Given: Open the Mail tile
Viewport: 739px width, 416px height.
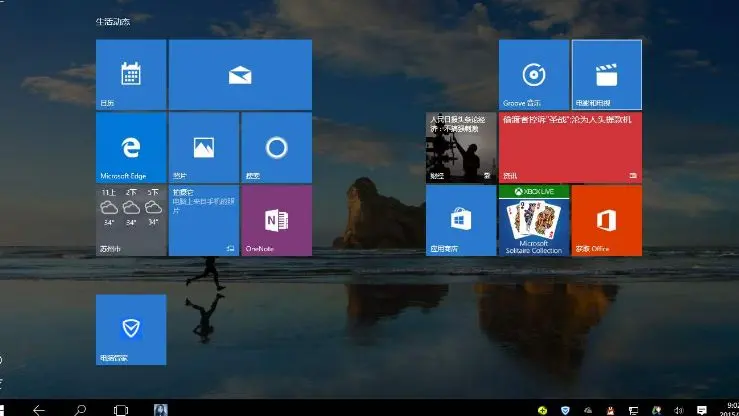Looking at the screenshot, I should pos(240,74).
